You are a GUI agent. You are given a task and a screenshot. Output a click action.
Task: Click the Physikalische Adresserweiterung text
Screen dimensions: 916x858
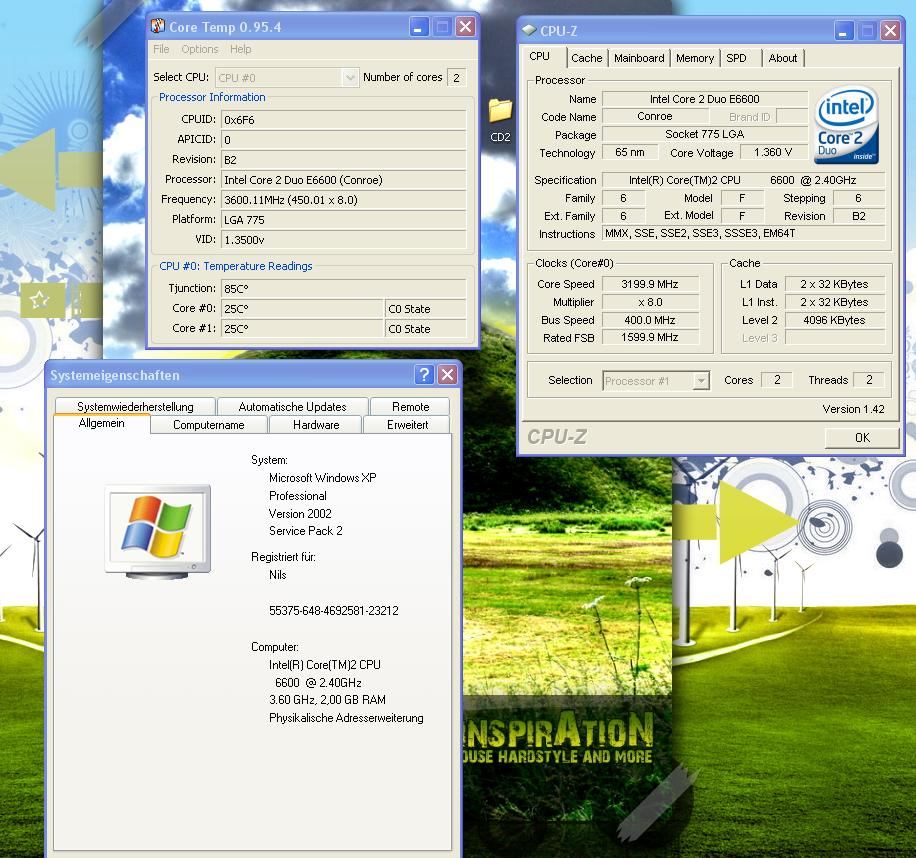(346, 718)
